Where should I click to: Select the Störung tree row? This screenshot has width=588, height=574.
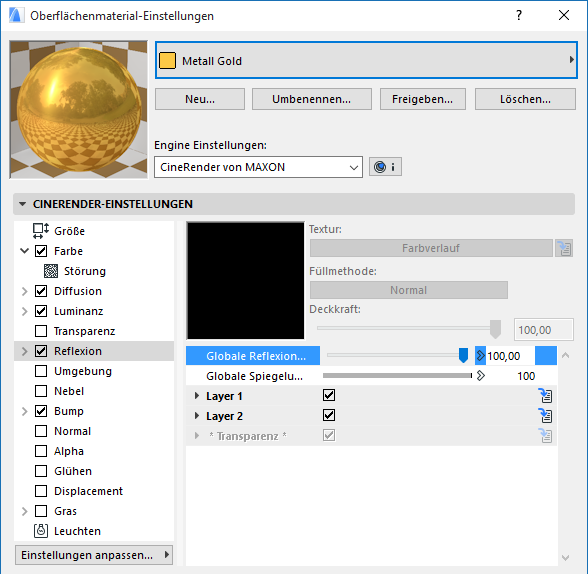(94, 271)
